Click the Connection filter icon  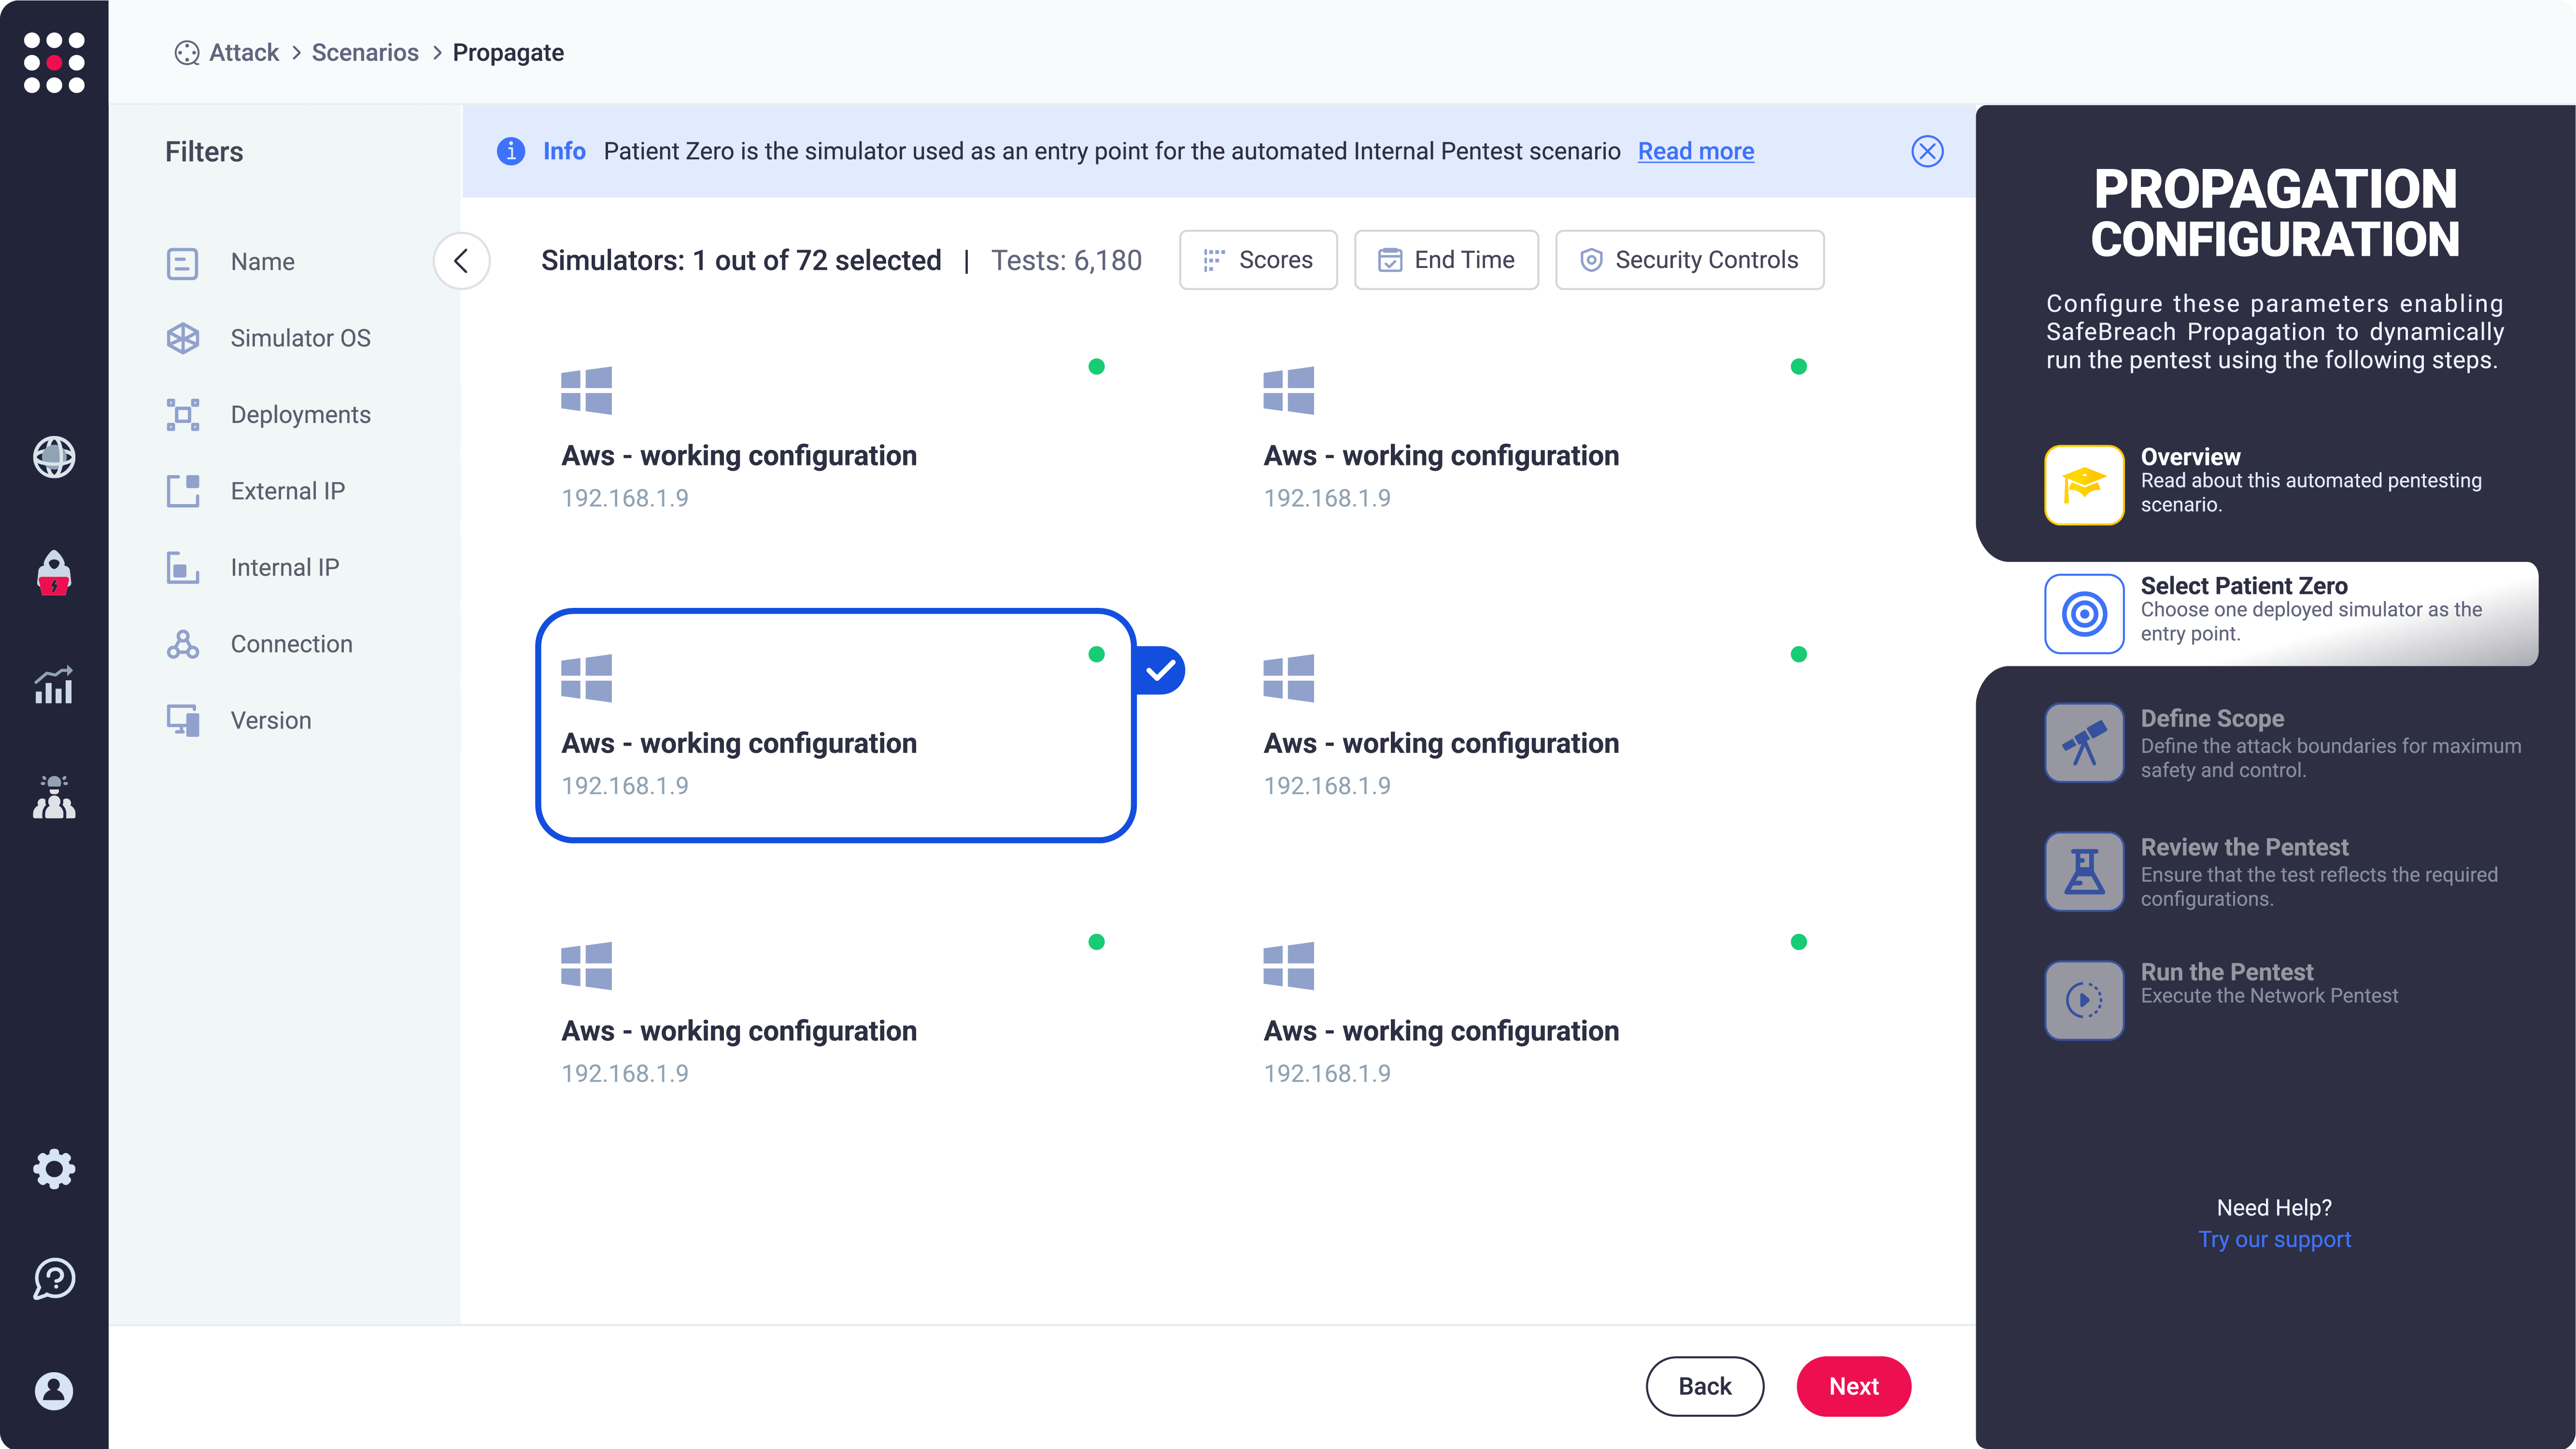[182, 644]
